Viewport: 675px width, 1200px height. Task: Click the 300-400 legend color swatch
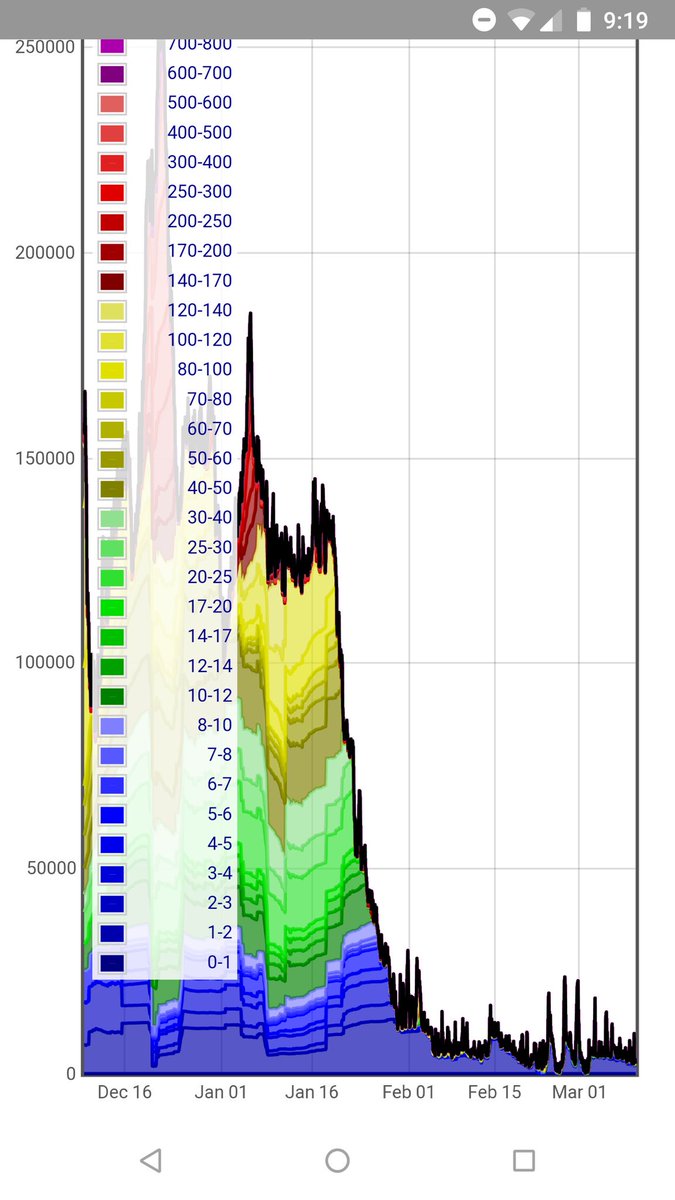tap(112, 163)
